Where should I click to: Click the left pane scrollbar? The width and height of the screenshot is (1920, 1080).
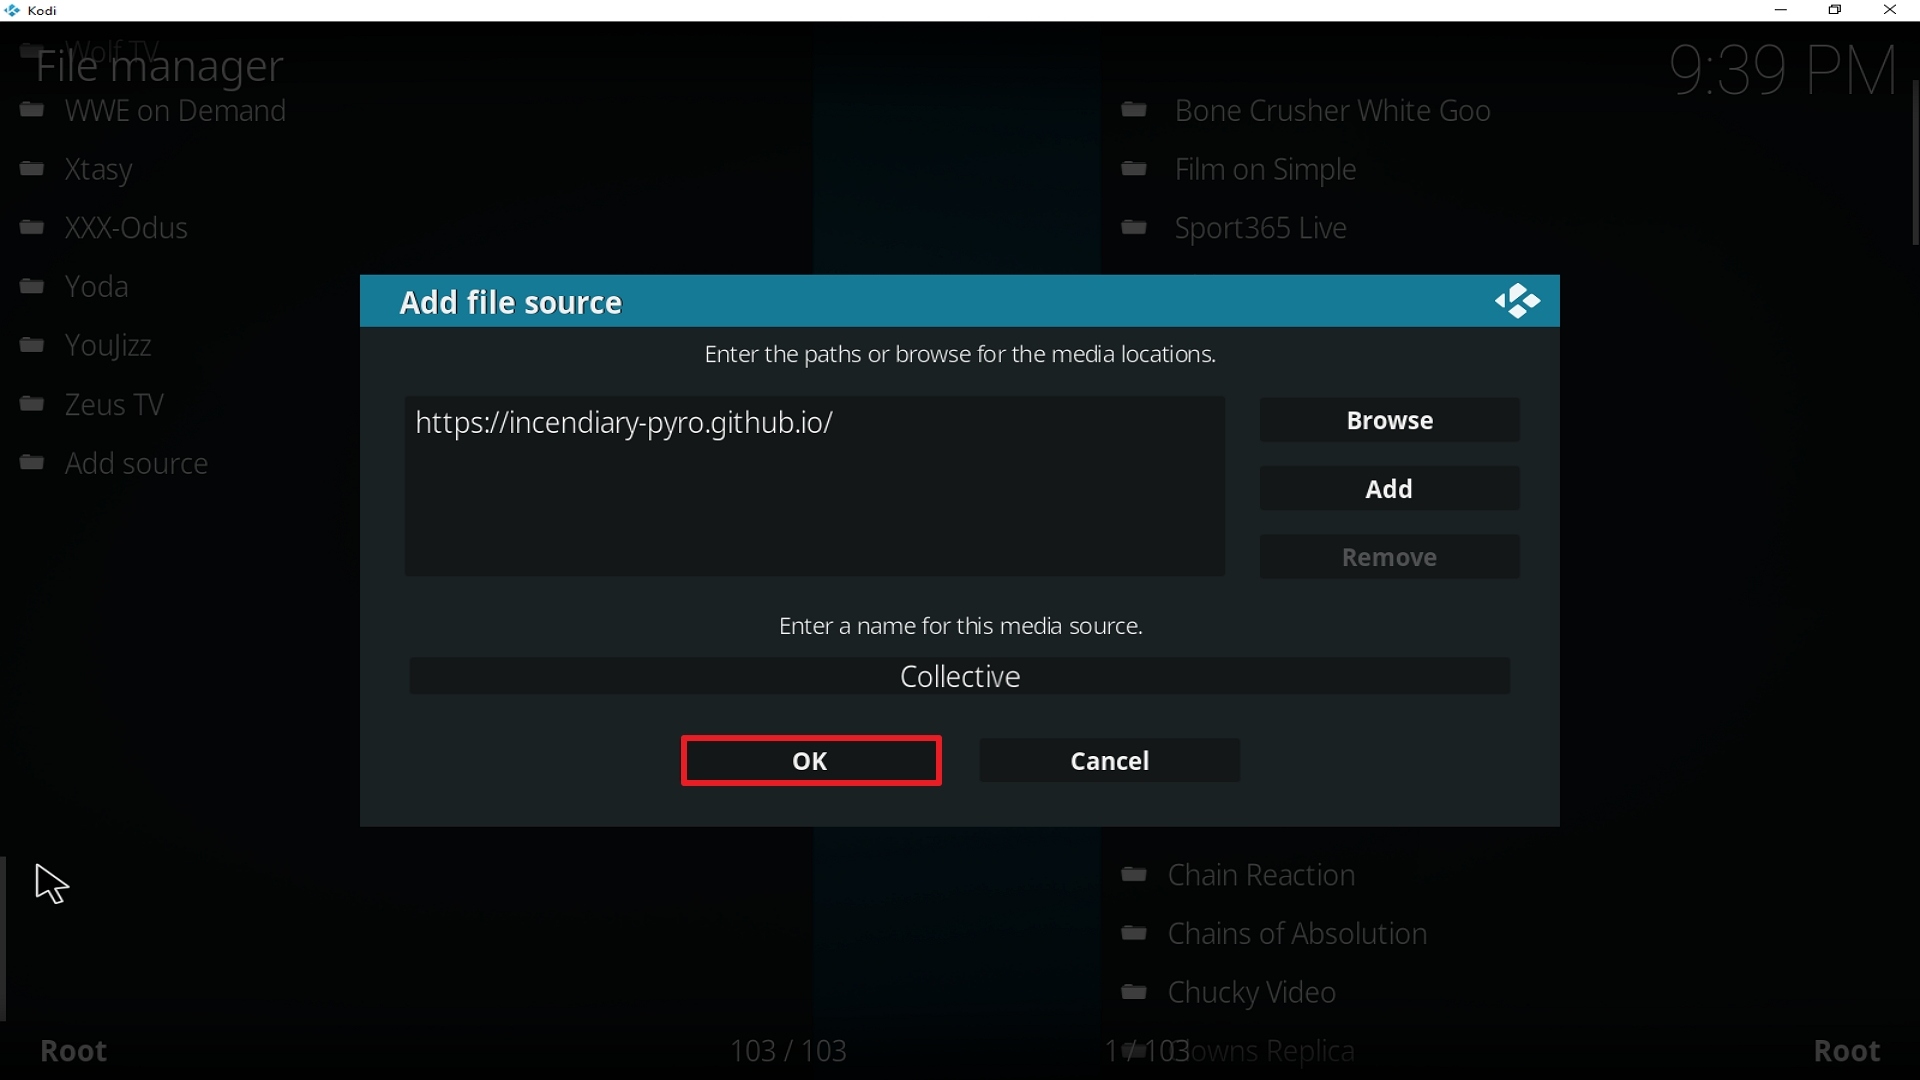tap(4, 938)
